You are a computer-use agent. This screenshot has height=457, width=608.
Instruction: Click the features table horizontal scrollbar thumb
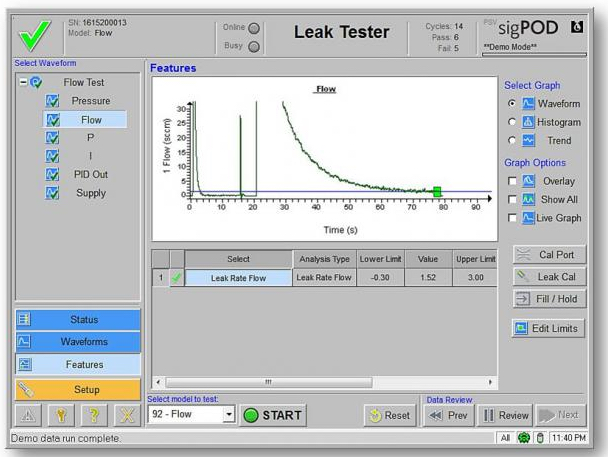(x=269, y=382)
